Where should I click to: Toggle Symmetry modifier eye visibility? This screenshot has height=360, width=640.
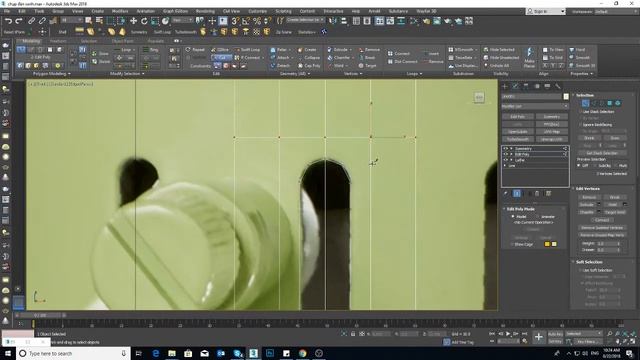click(505, 149)
